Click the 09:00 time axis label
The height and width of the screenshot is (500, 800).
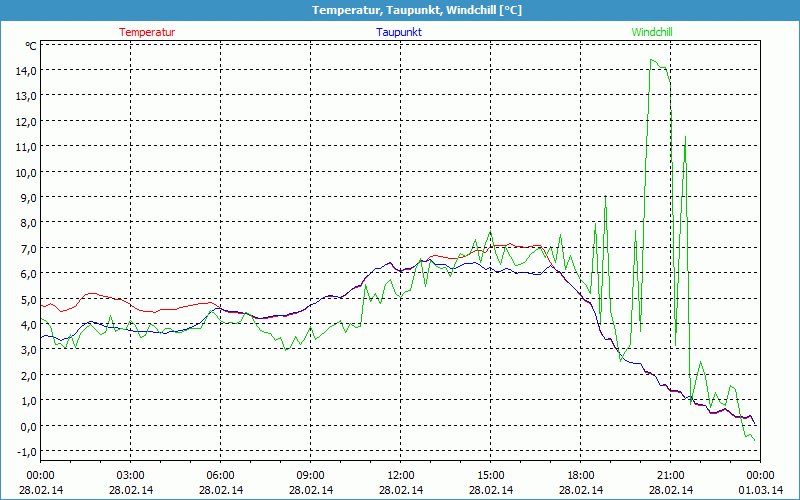point(310,475)
